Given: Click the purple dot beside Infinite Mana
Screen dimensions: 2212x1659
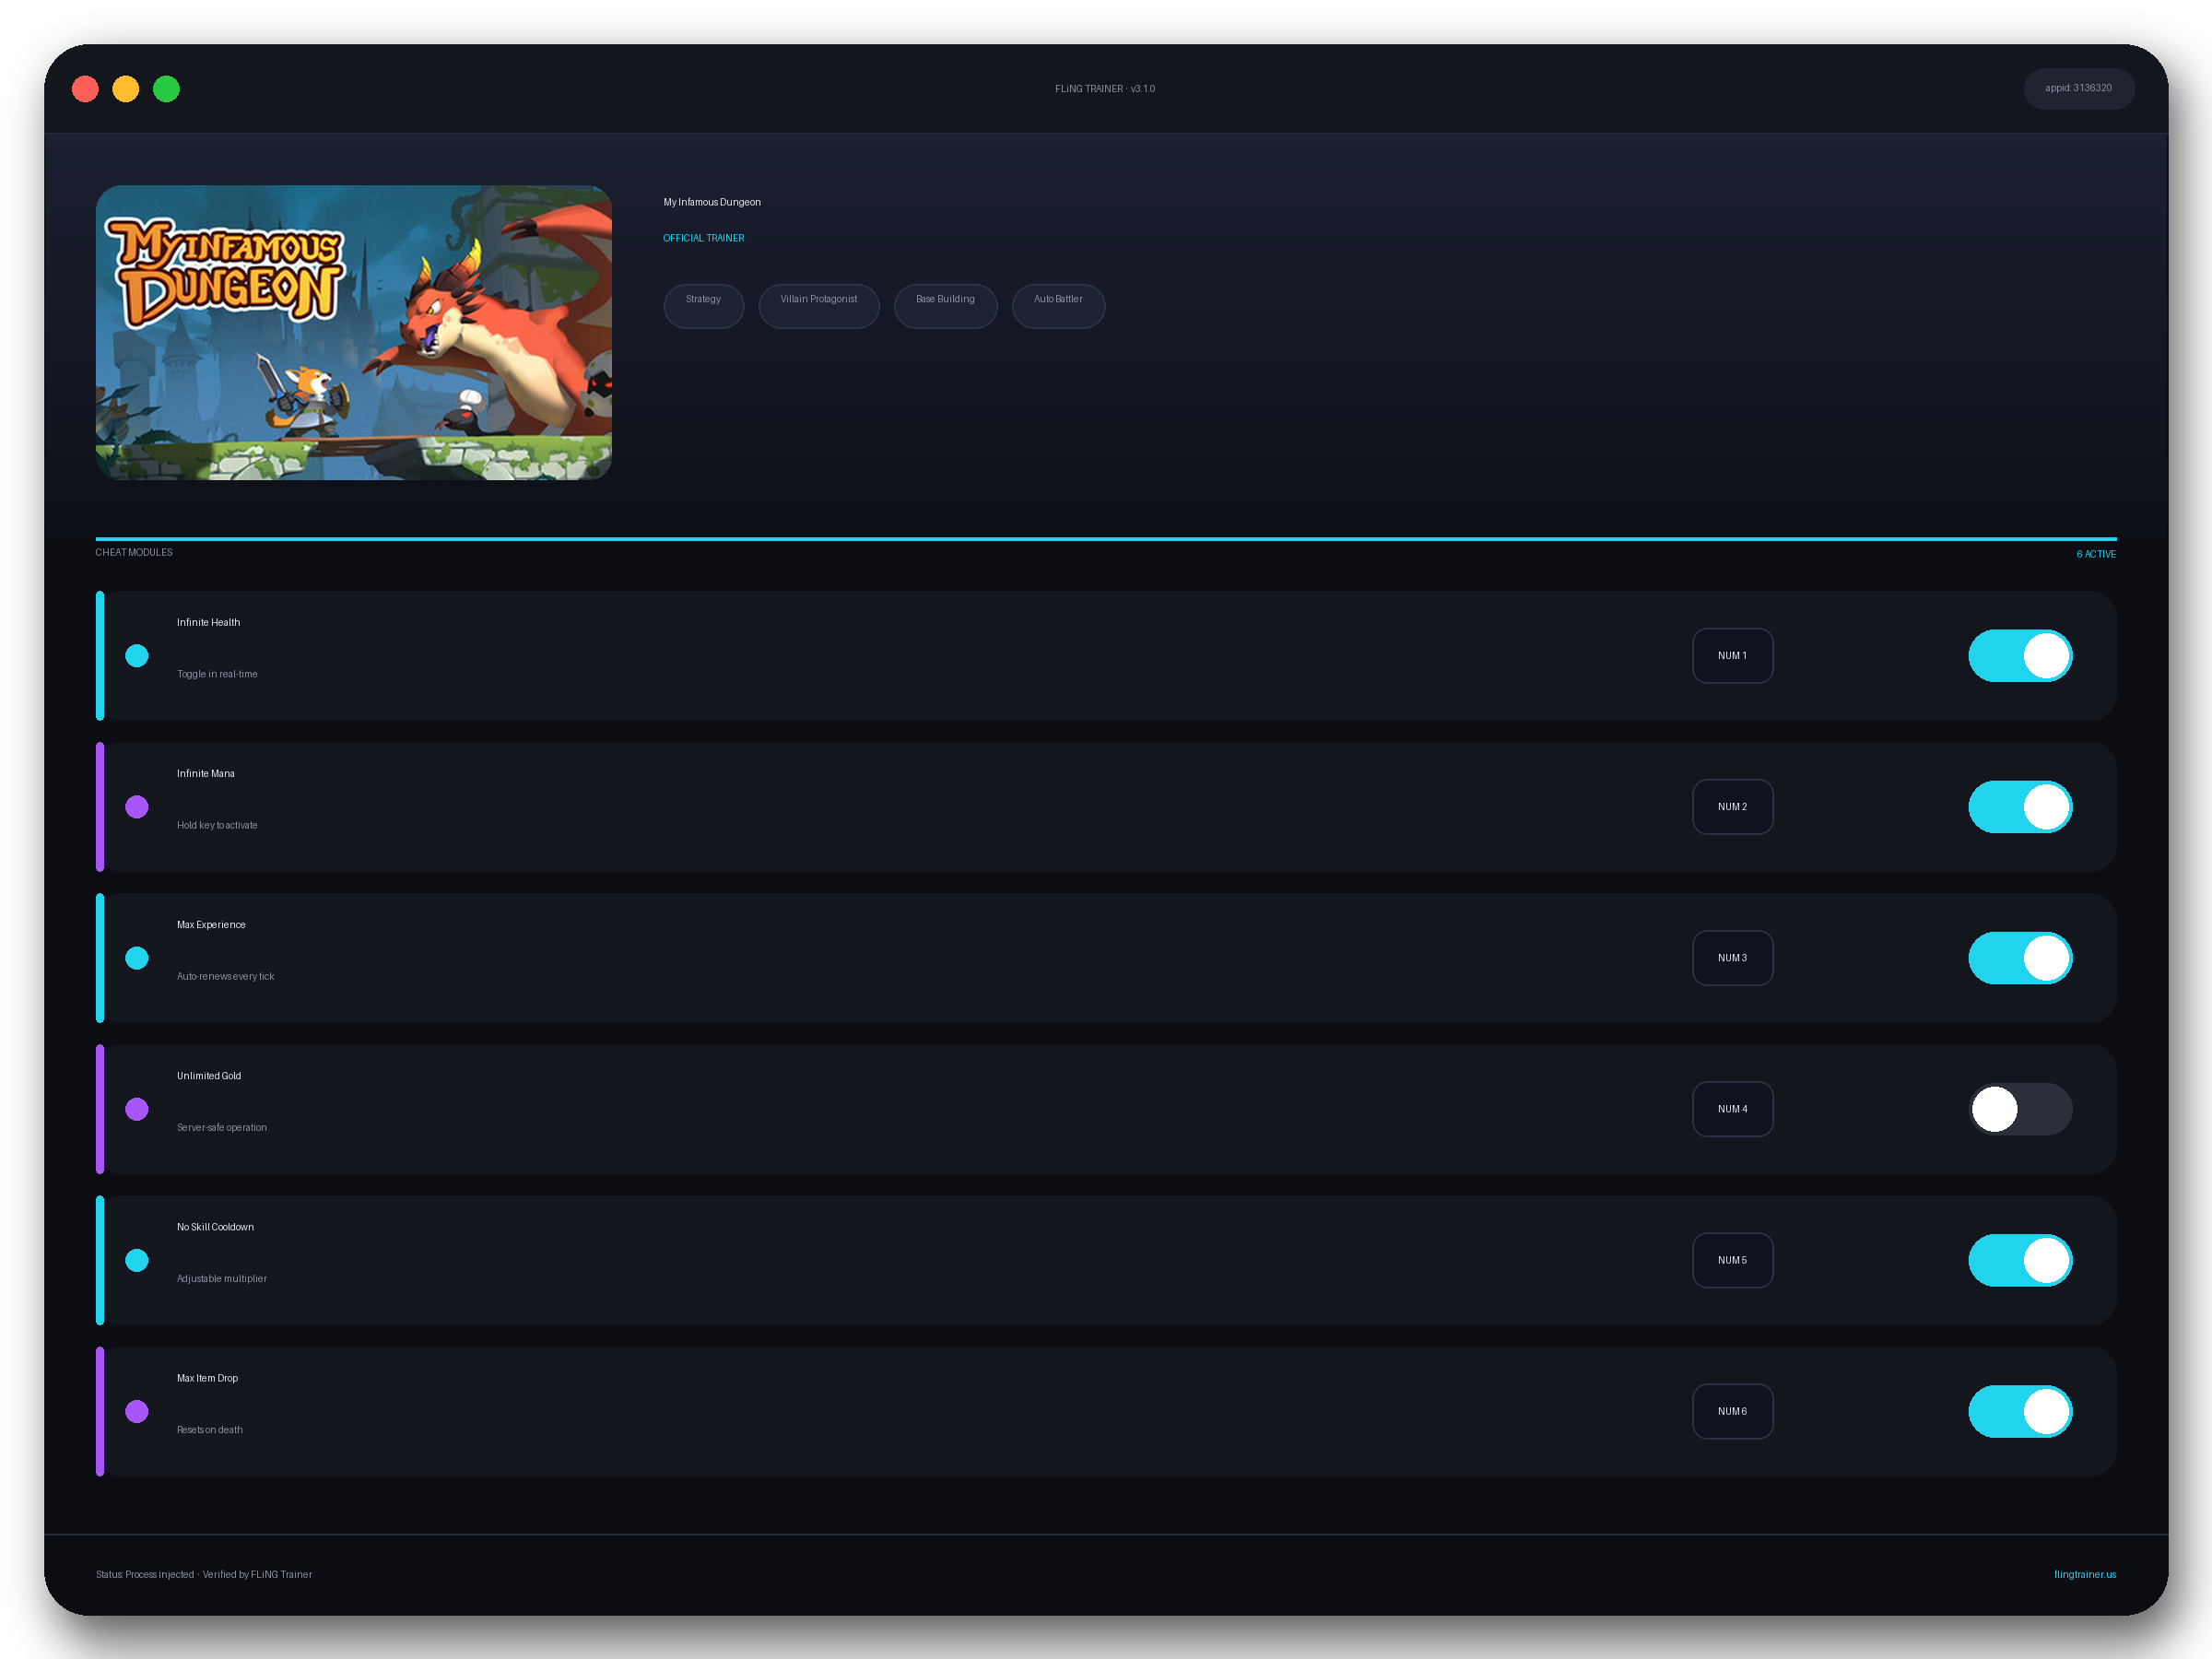Looking at the screenshot, I should (x=137, y=807).
